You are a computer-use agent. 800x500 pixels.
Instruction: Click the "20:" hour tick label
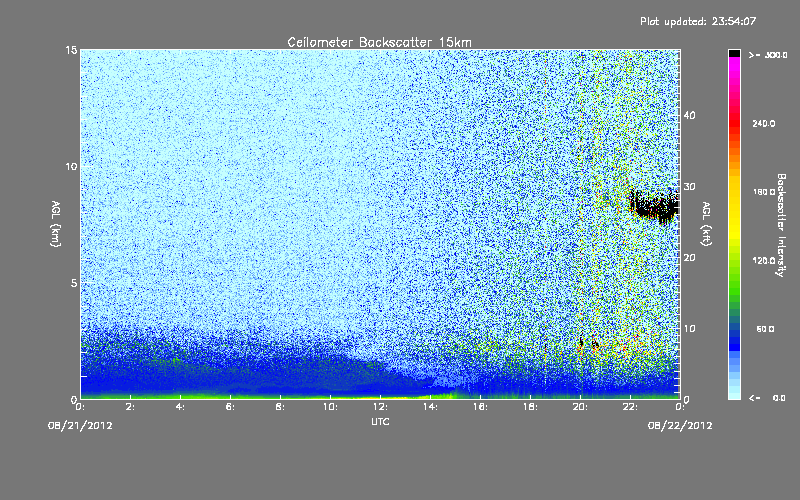581,407
